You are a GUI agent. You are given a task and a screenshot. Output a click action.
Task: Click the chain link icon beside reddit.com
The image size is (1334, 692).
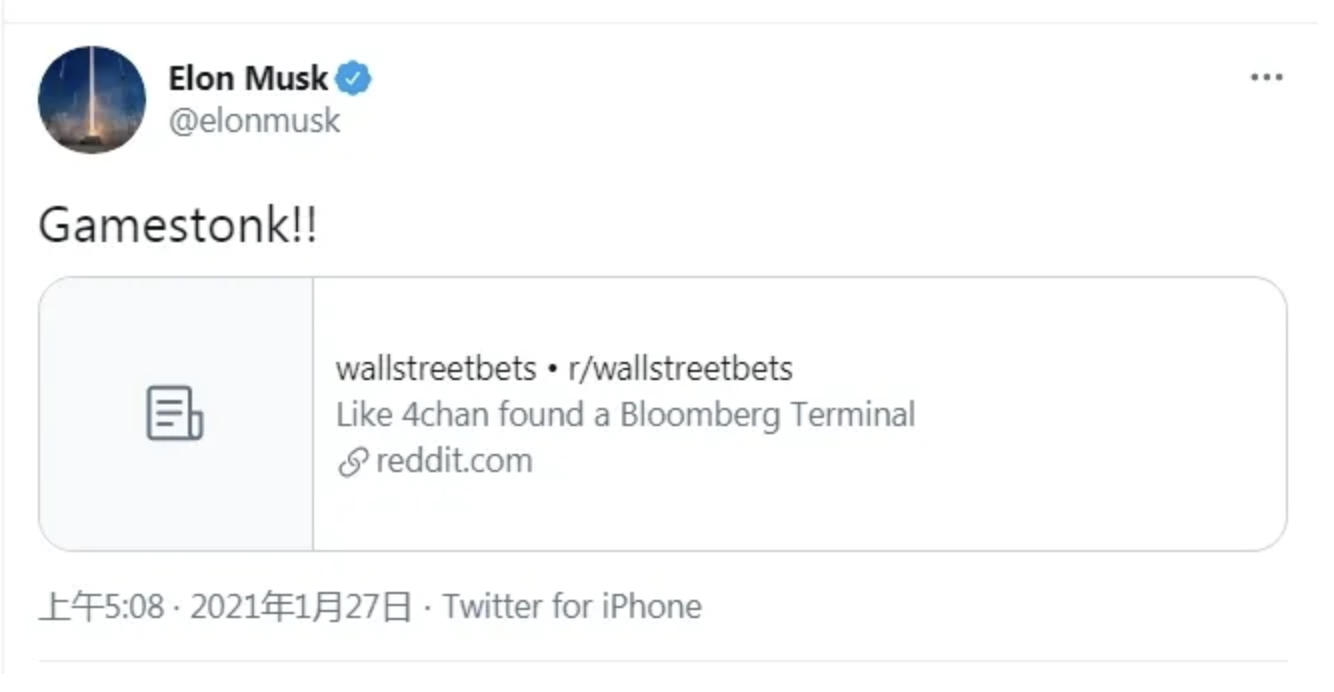(x=352, y=462)
